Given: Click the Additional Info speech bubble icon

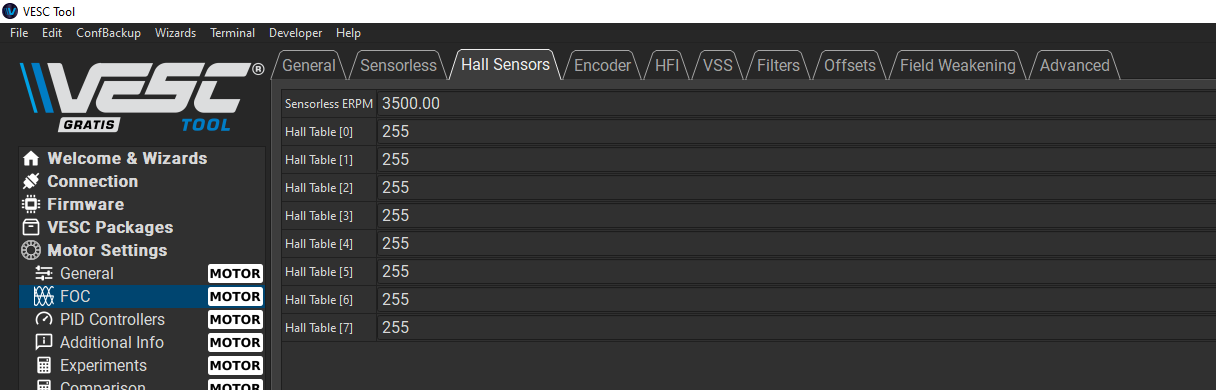Looking at the screenshot, I should (44, 342).
